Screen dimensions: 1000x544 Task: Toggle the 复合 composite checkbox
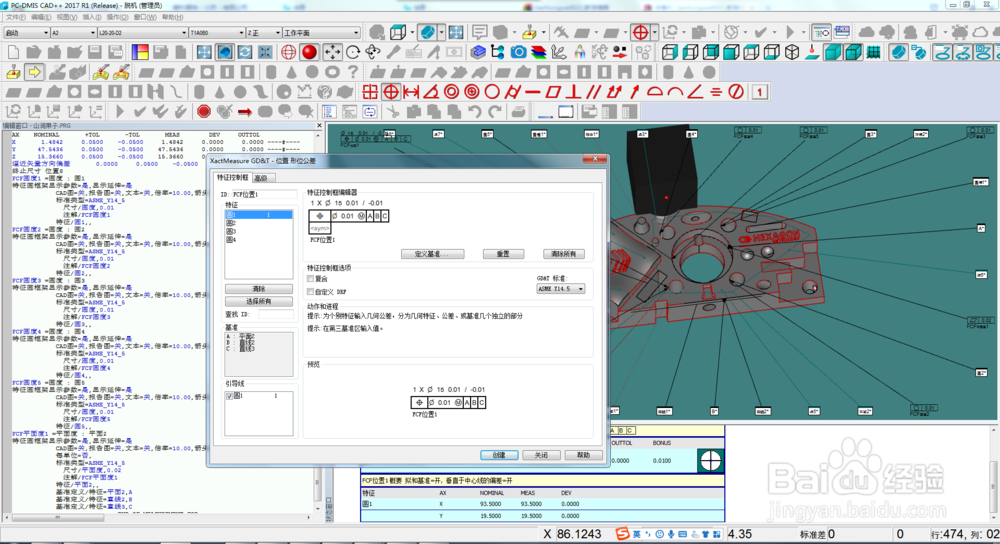tap(311, 279)
